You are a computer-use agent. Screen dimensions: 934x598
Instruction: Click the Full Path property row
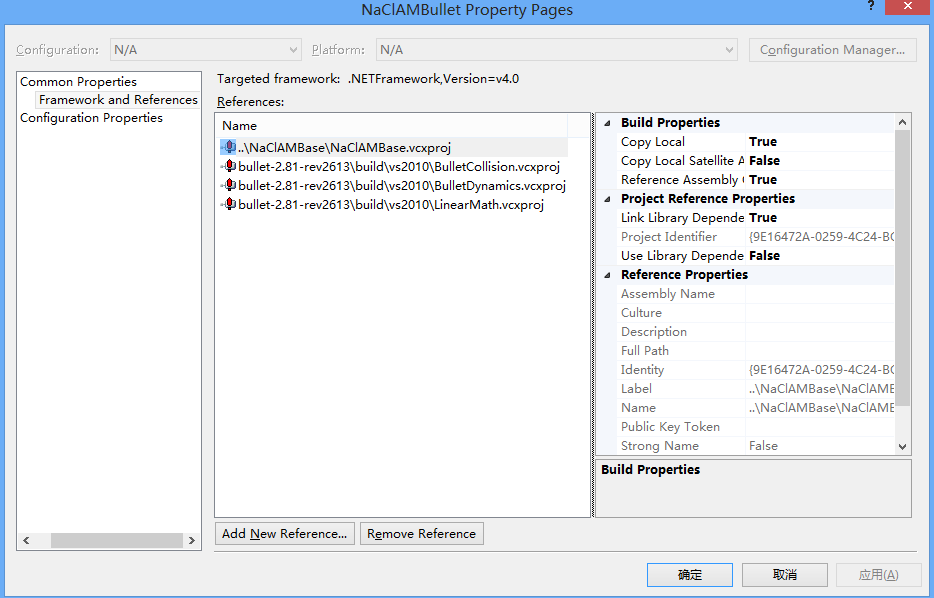click(755, 351)
